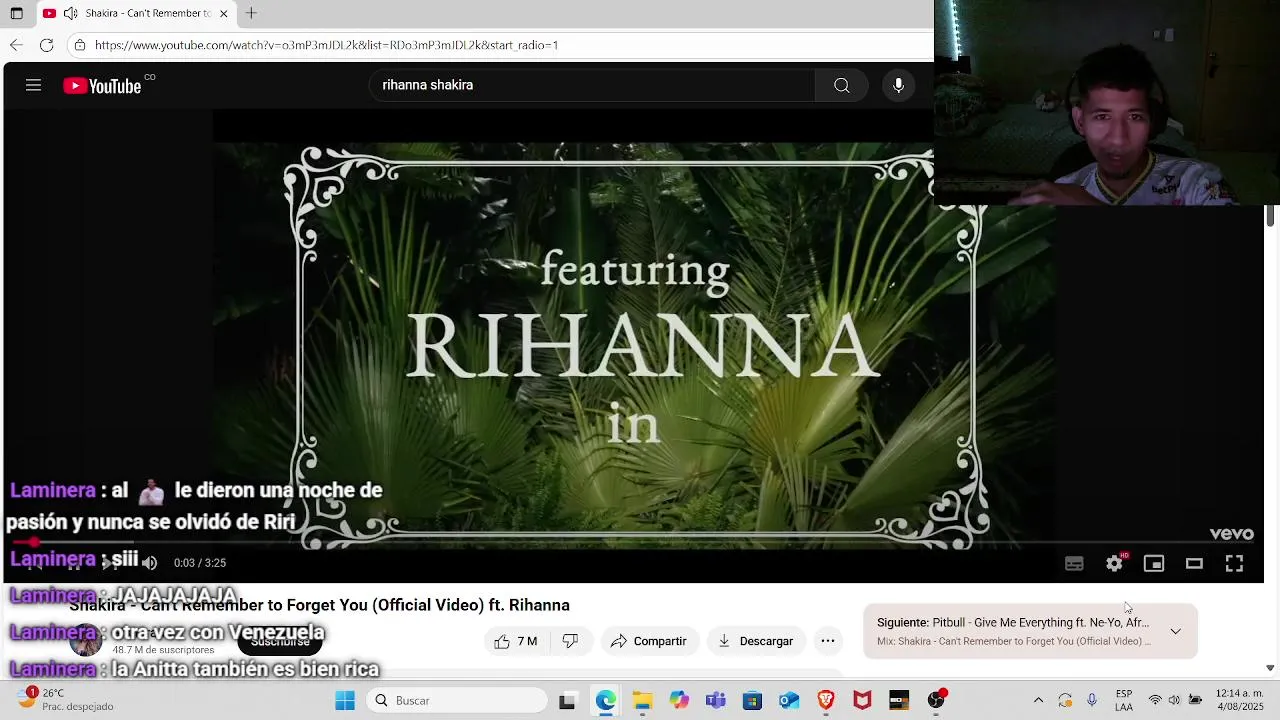Enter fullscreen on the video
Image resolution: width=1280 pixels, height=720 pixels.
point(1234,564)
